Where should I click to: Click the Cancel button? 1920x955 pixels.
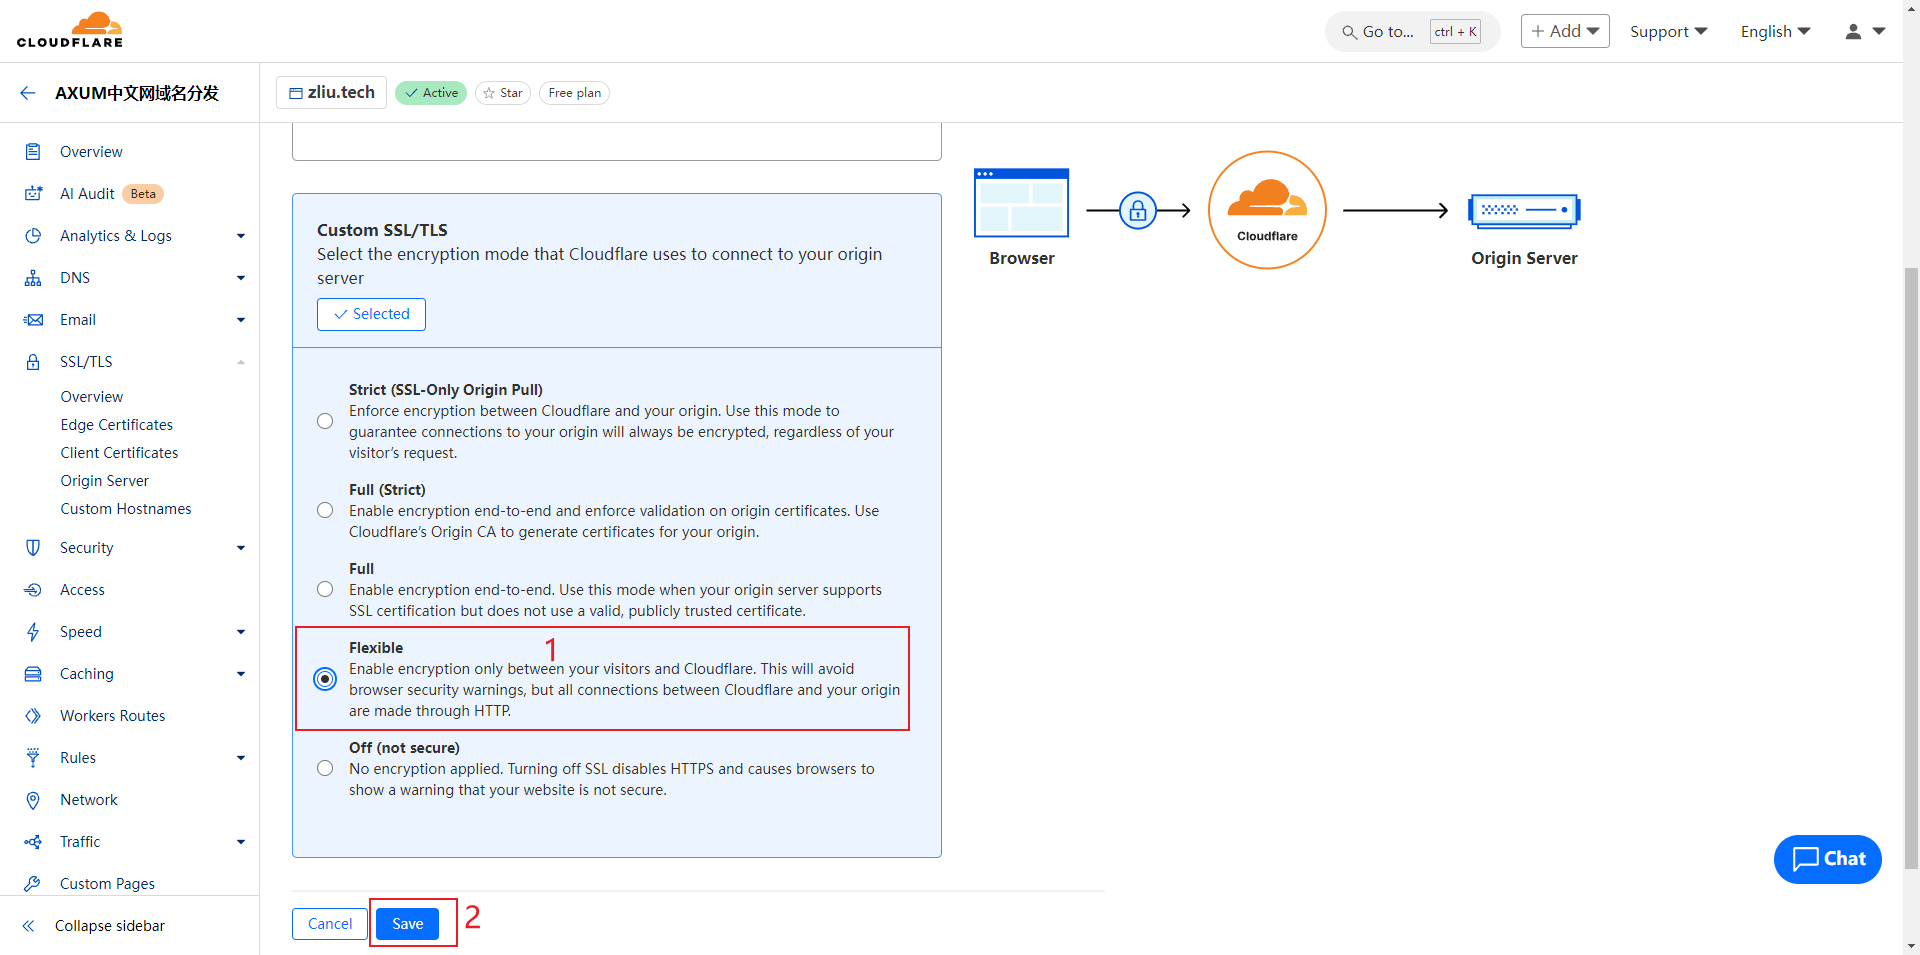click(330, 924)
